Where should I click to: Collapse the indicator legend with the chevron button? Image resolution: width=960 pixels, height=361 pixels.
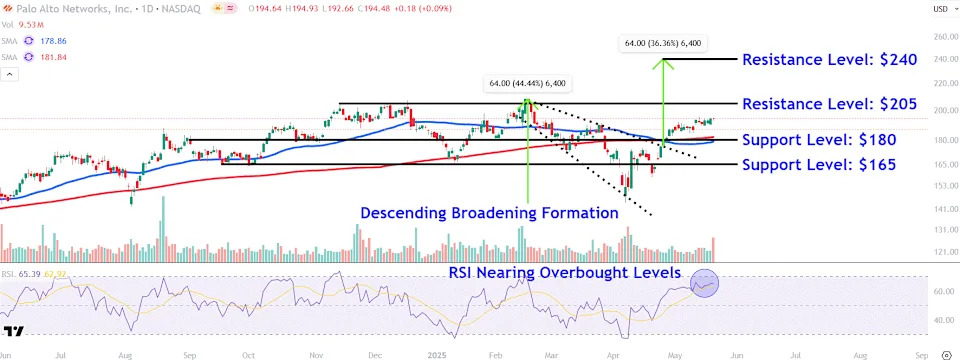pyautogui.click(x=10, y=75)
